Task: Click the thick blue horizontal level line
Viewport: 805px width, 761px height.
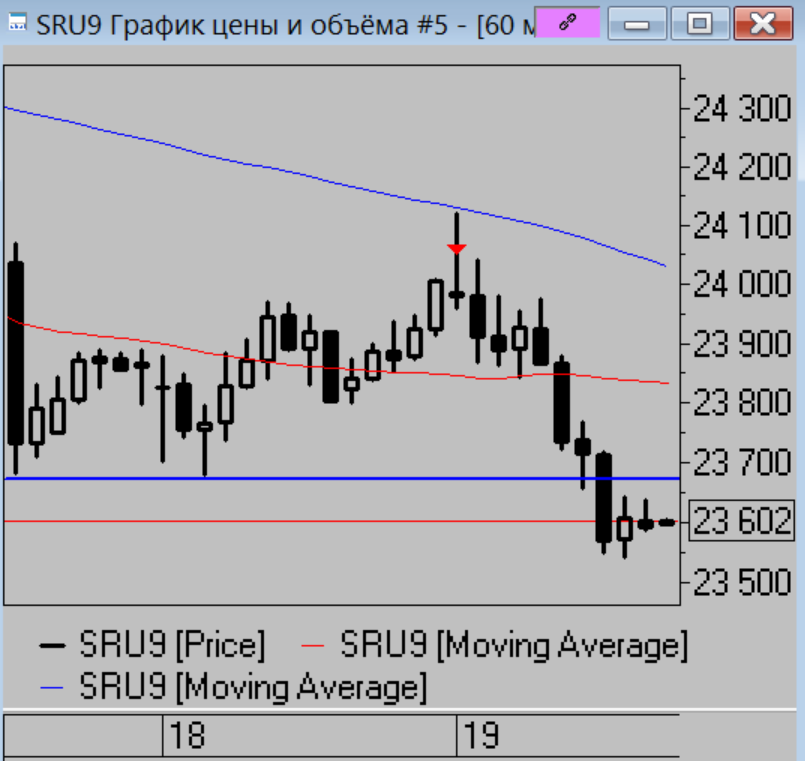Action: coord(300,479)
